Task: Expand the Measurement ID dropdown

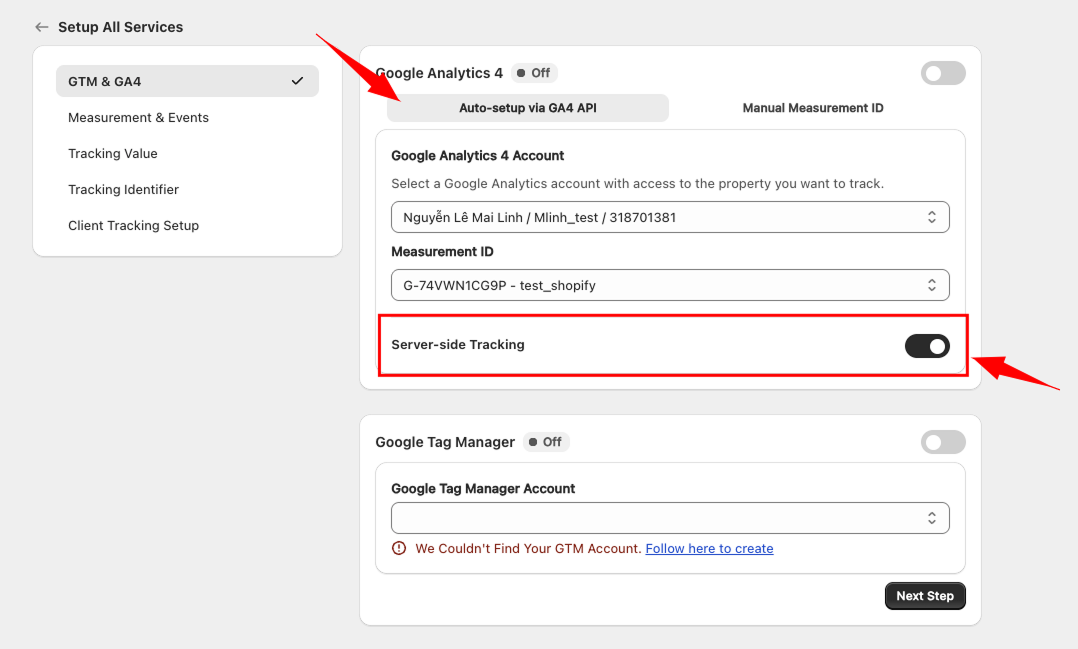Action: tap(670, 285)
